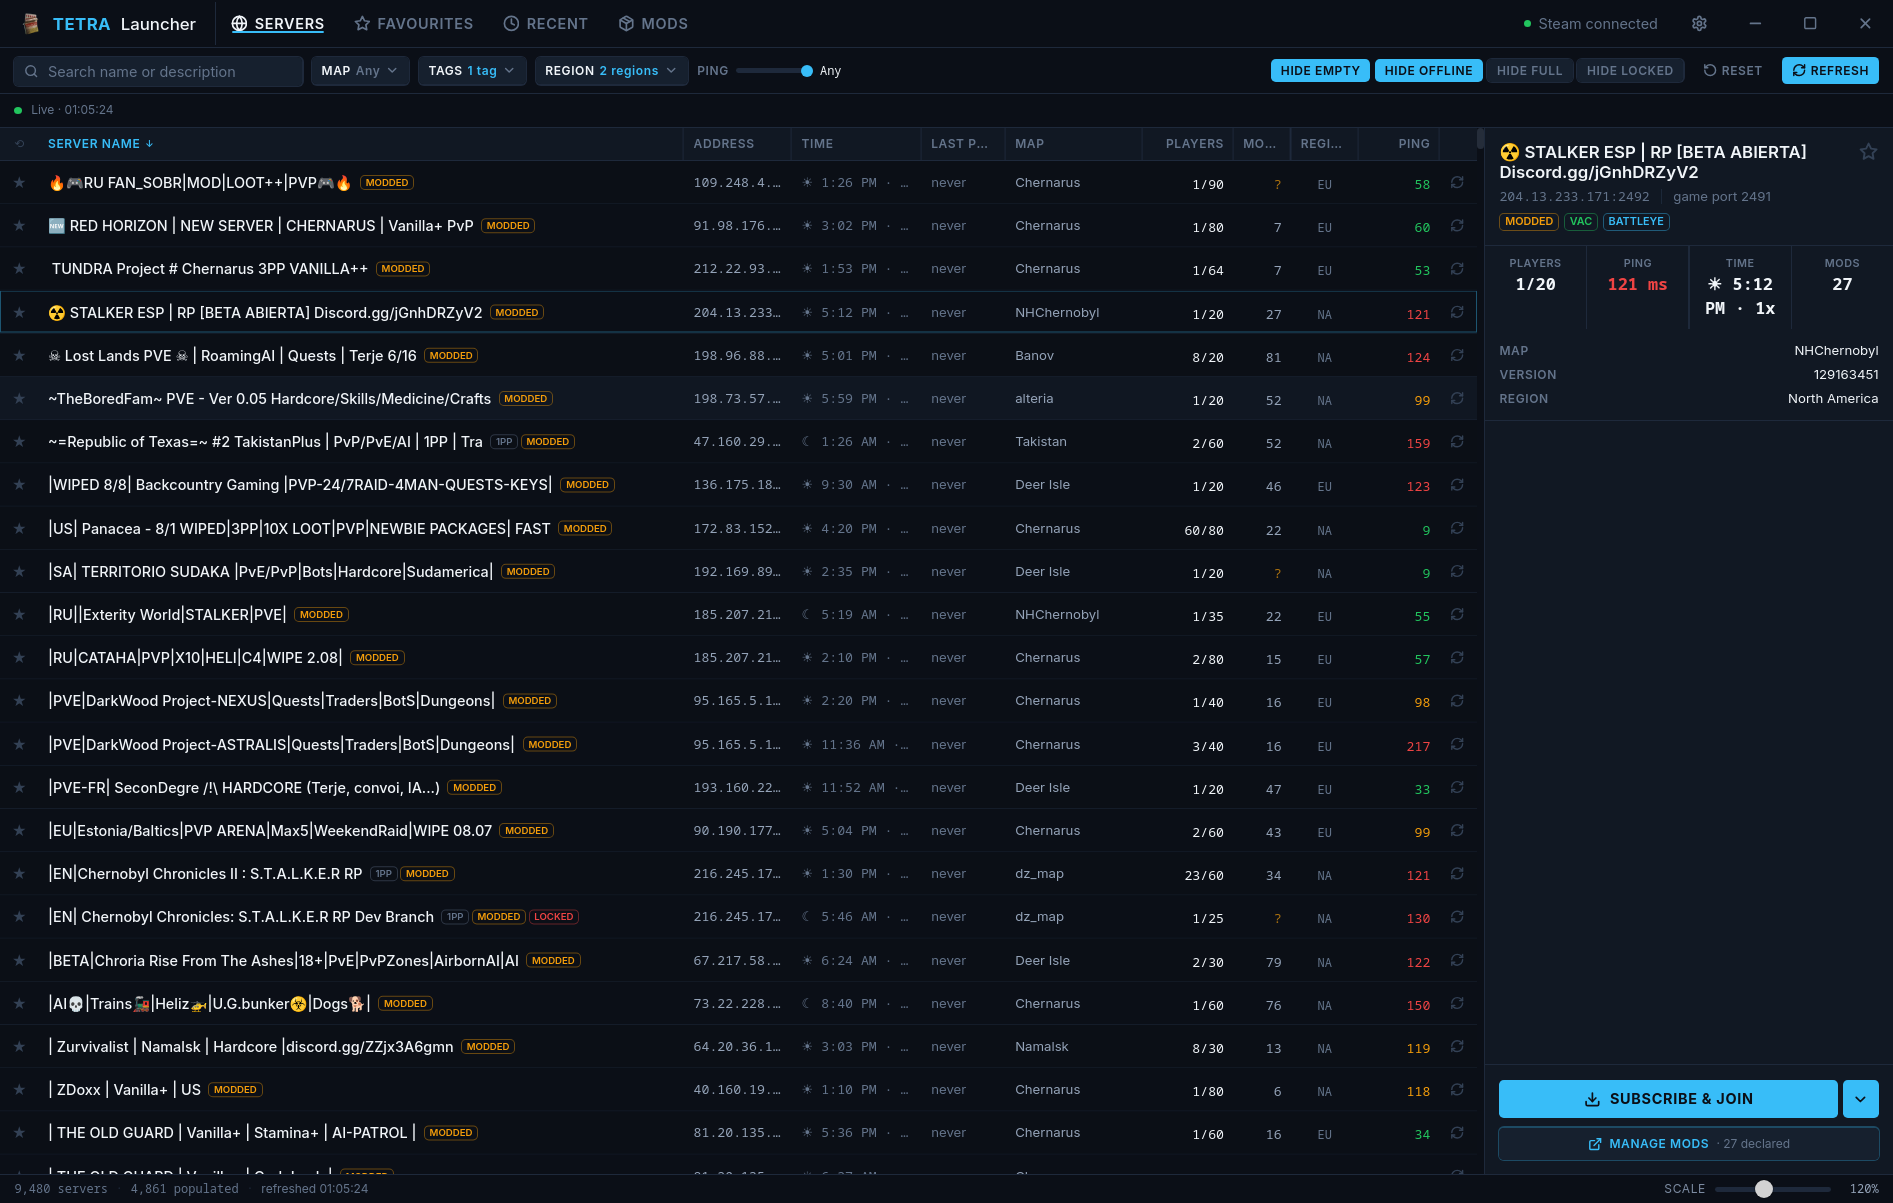Image resolution: width=1893 pixels, height=1203 pixels.
Task: Refresh the TUNDRA Project server row
Action: pos(1457,269)
